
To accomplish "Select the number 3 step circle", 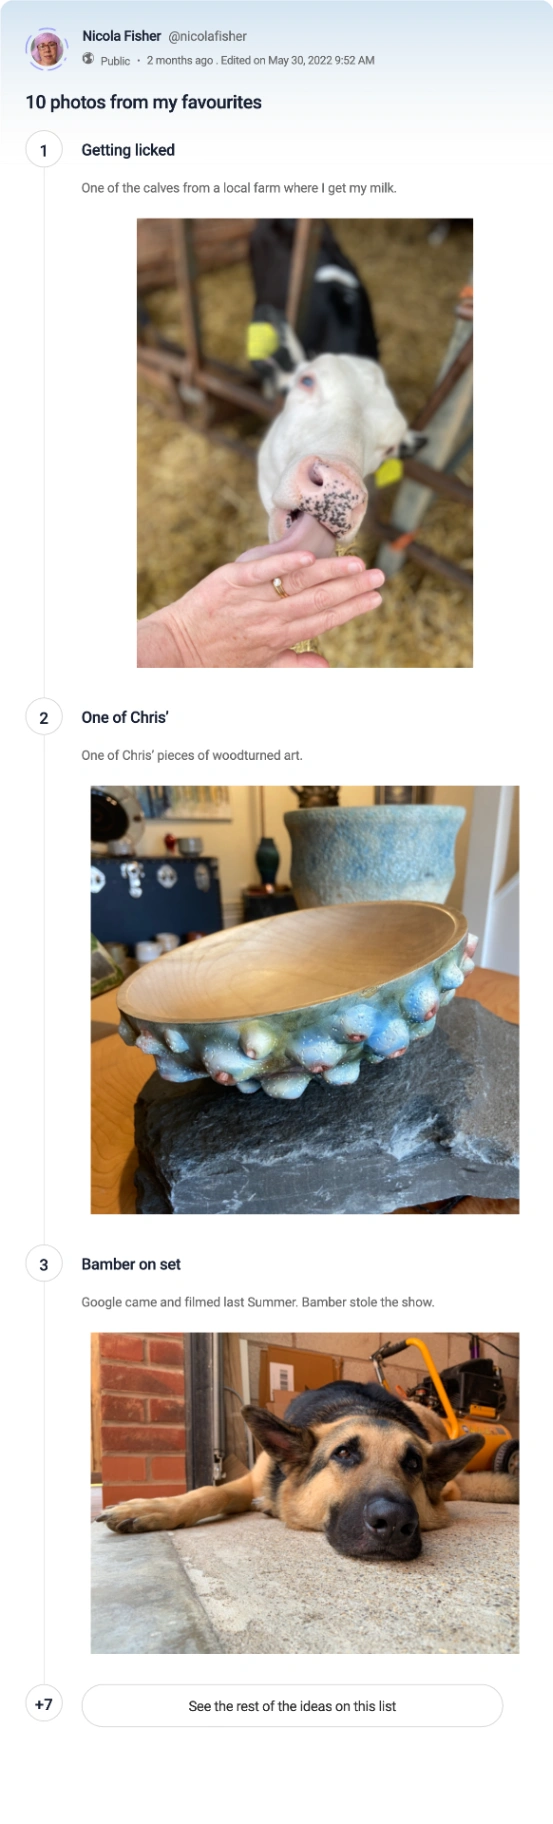I will [x=43, y=1264].
